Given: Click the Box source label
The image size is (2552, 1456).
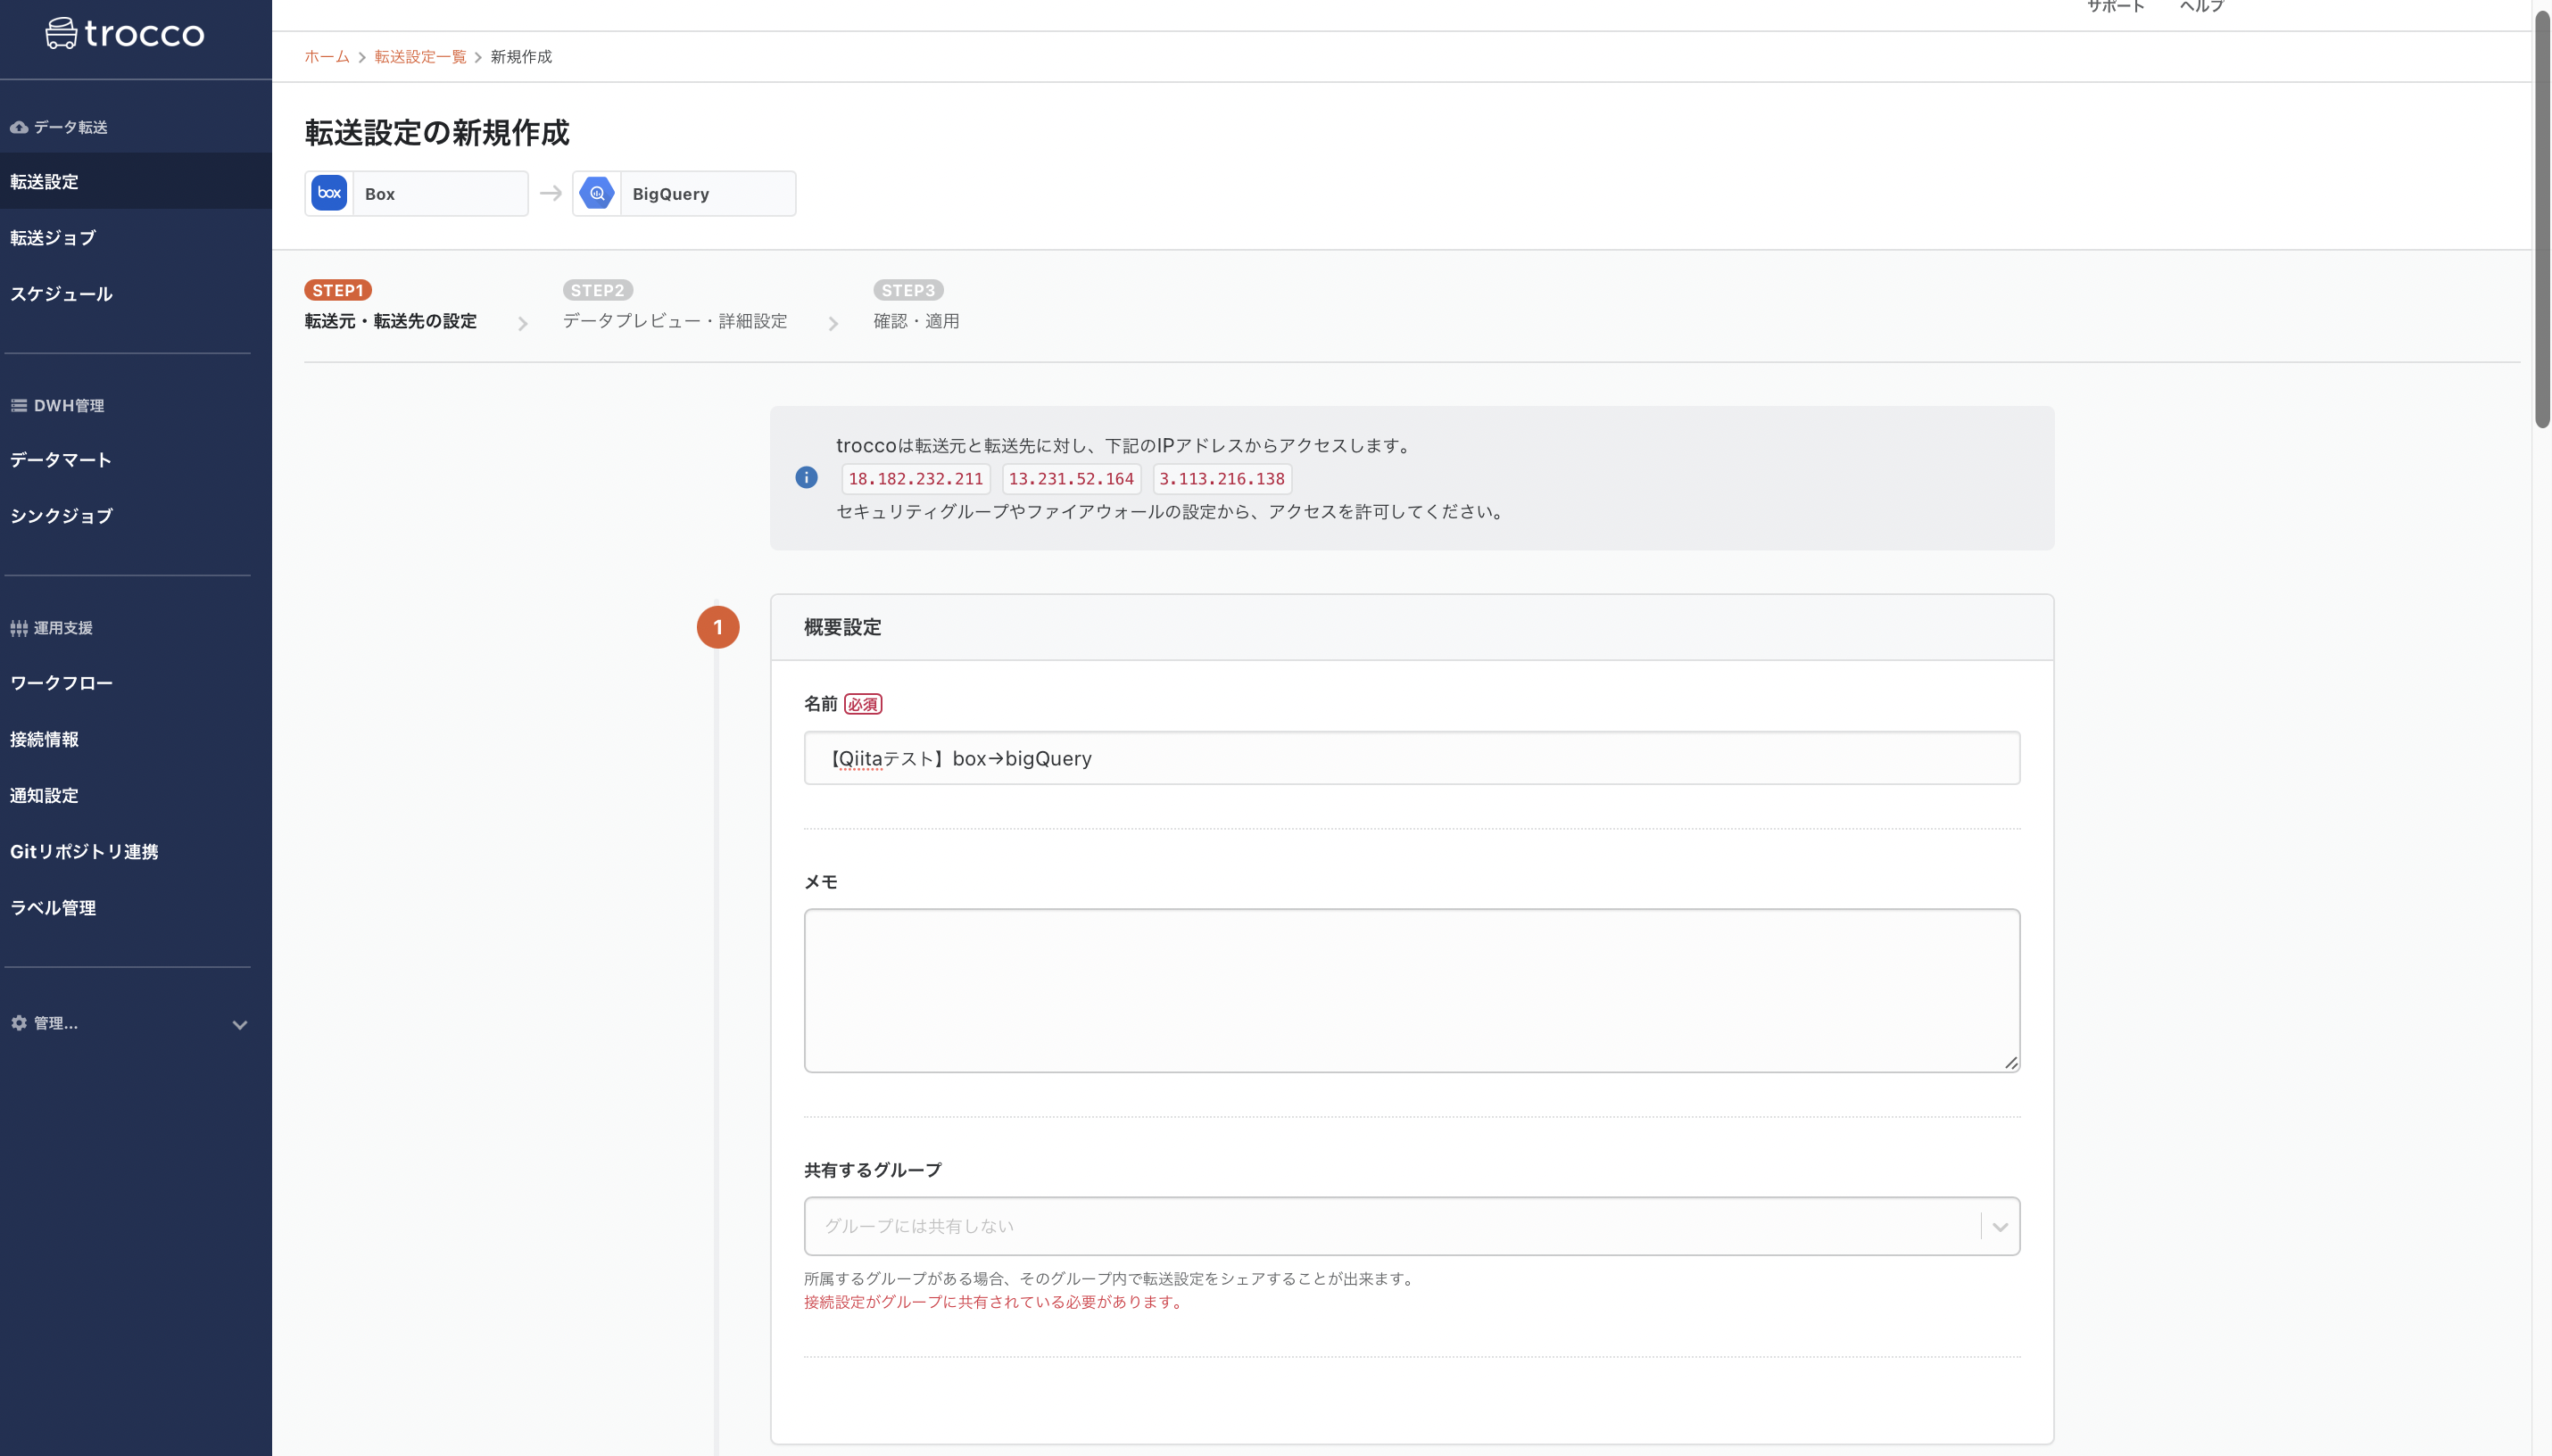Looking at the screenshot, I should pos(380,194).
